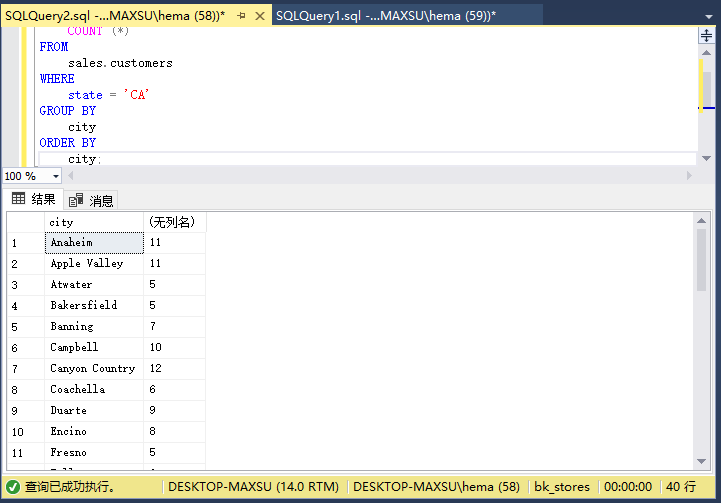This screenshot has width=721, height=503.
Task: Select the Canyon Country cell
Action: pyautogui.click(x=94, y=369)
